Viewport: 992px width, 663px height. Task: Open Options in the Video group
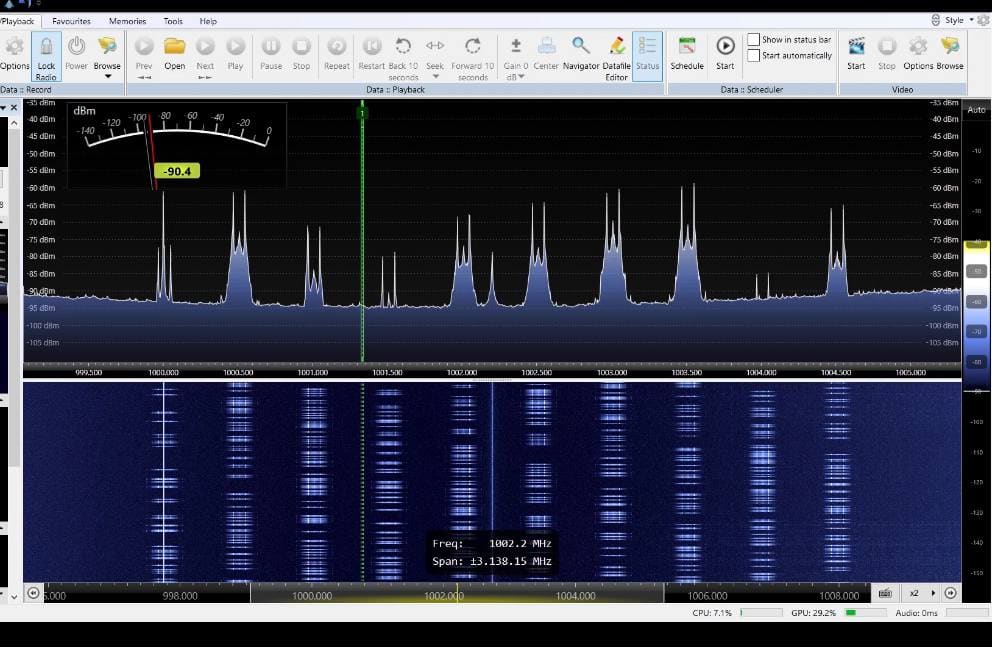pyautogui.click(x=918, y=53)
